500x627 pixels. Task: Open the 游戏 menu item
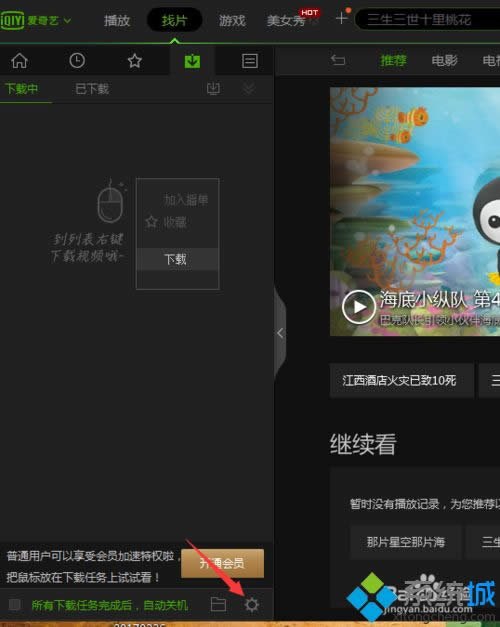pos(232,20)
